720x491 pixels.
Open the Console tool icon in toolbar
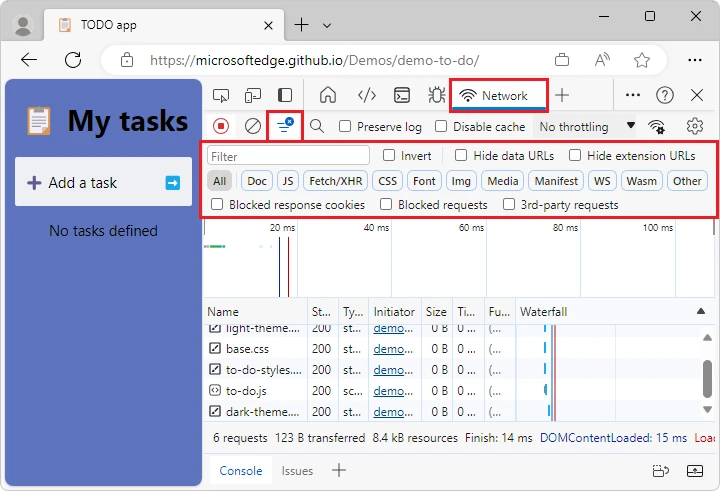[x=402, y=96]
